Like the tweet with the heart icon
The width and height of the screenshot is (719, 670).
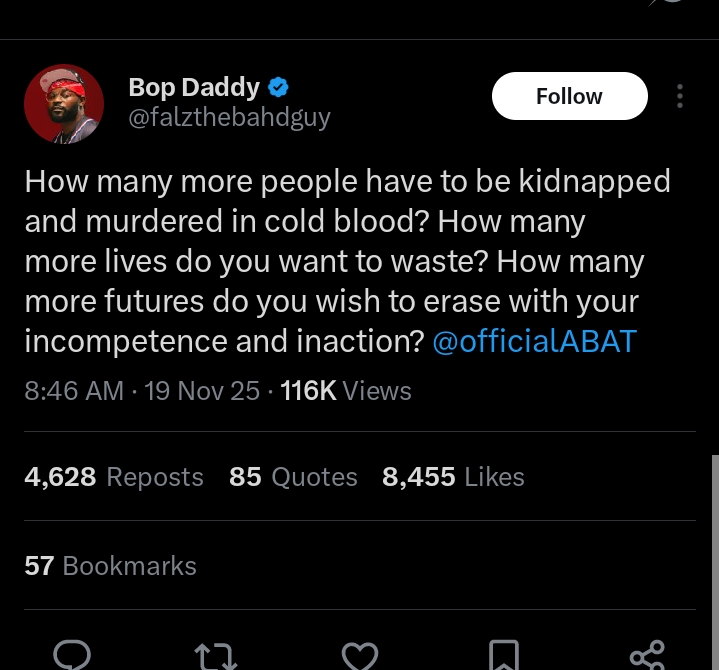click(360, 656)
